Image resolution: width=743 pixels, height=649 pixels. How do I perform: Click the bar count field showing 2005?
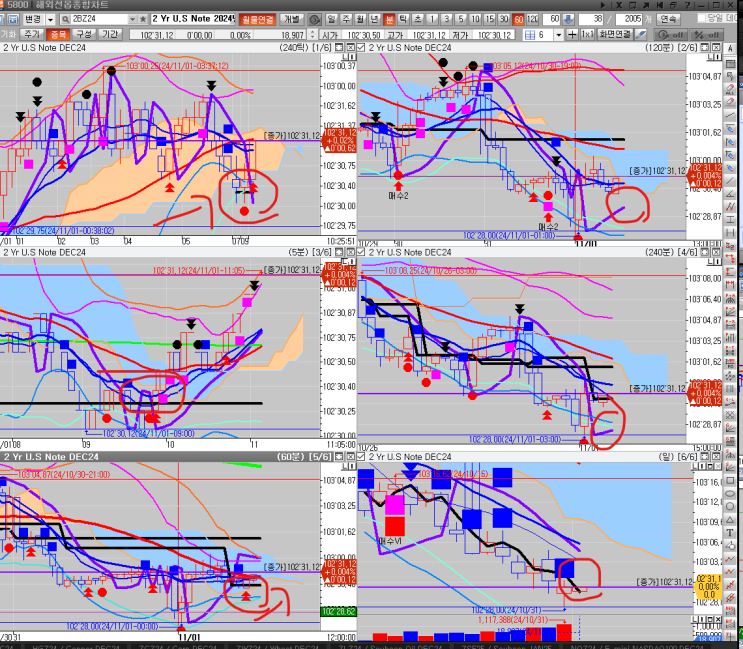[x=629, y=19]
